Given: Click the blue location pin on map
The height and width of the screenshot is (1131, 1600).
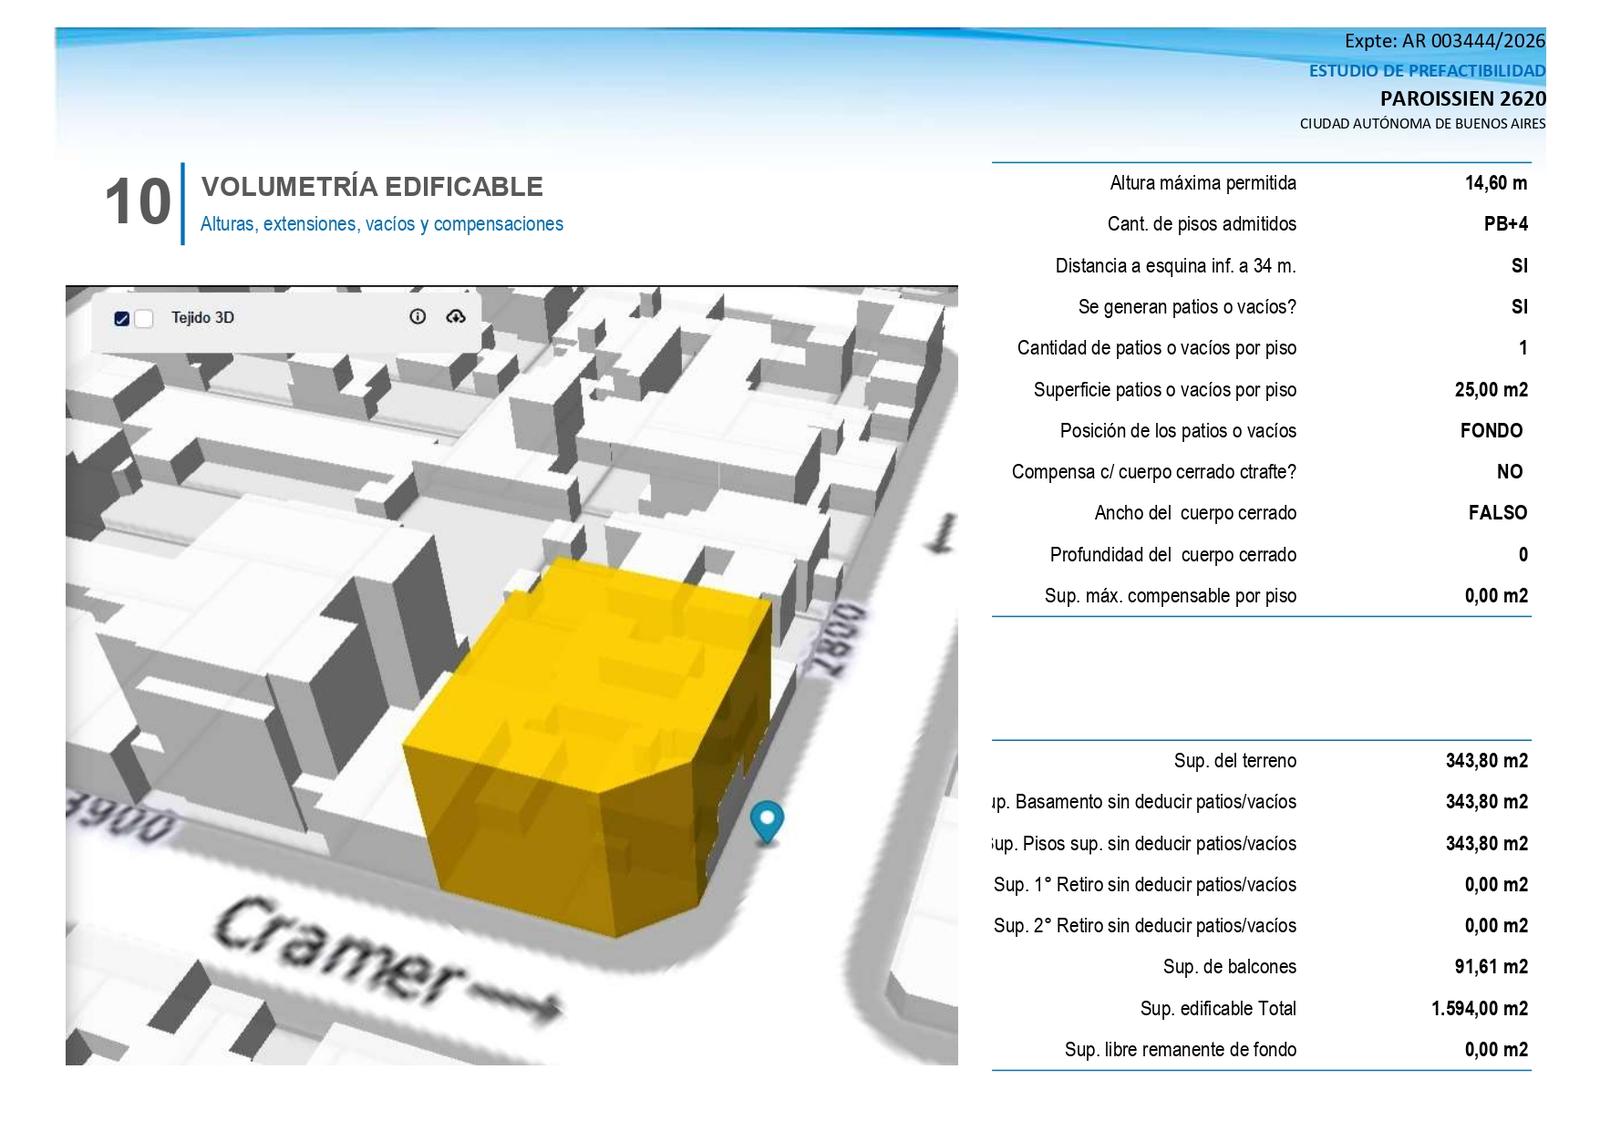Looking at the screenshot, I should click(767, 822).
